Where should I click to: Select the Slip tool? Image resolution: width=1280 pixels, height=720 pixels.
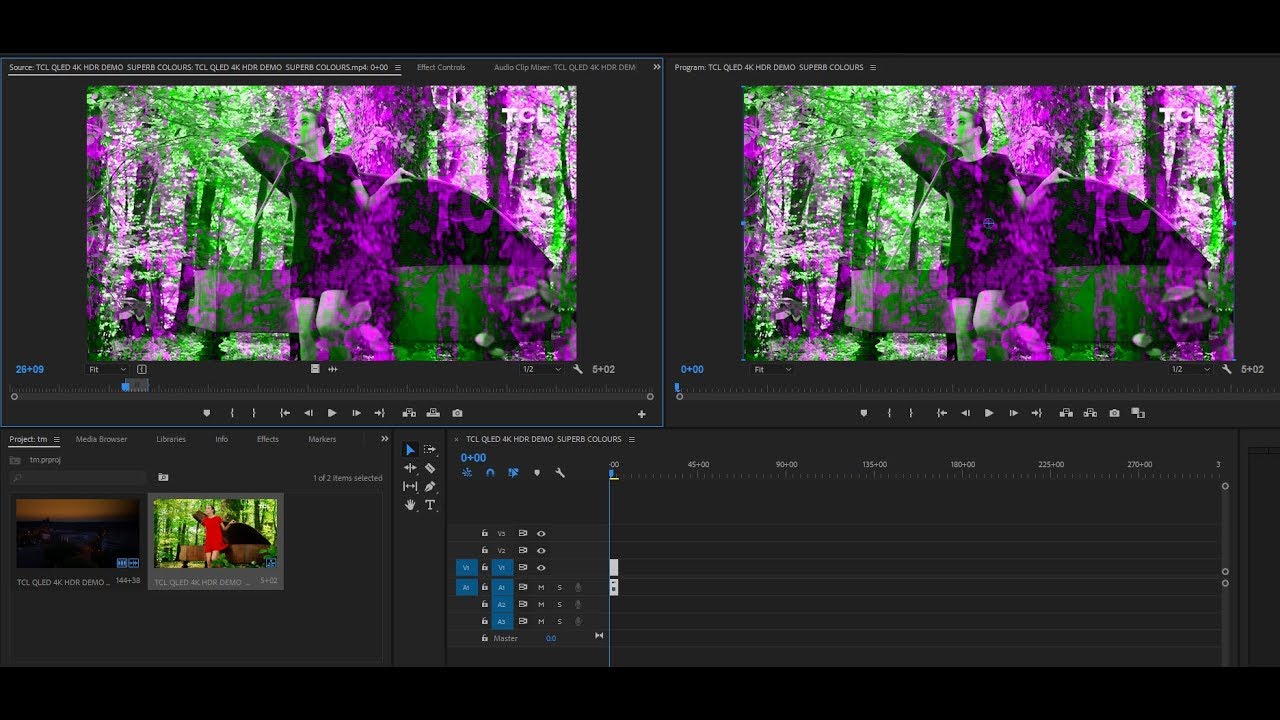pos(410,486)
